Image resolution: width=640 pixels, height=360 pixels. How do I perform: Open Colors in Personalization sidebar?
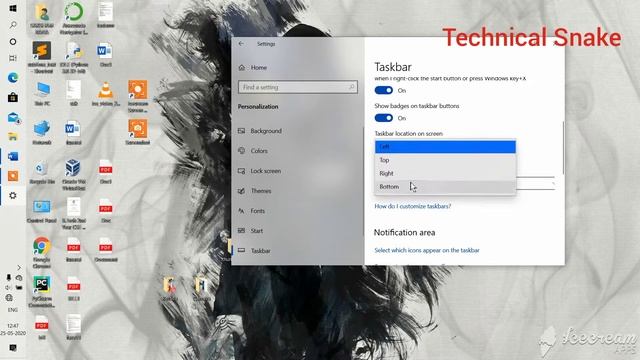(x=253, y=151)
